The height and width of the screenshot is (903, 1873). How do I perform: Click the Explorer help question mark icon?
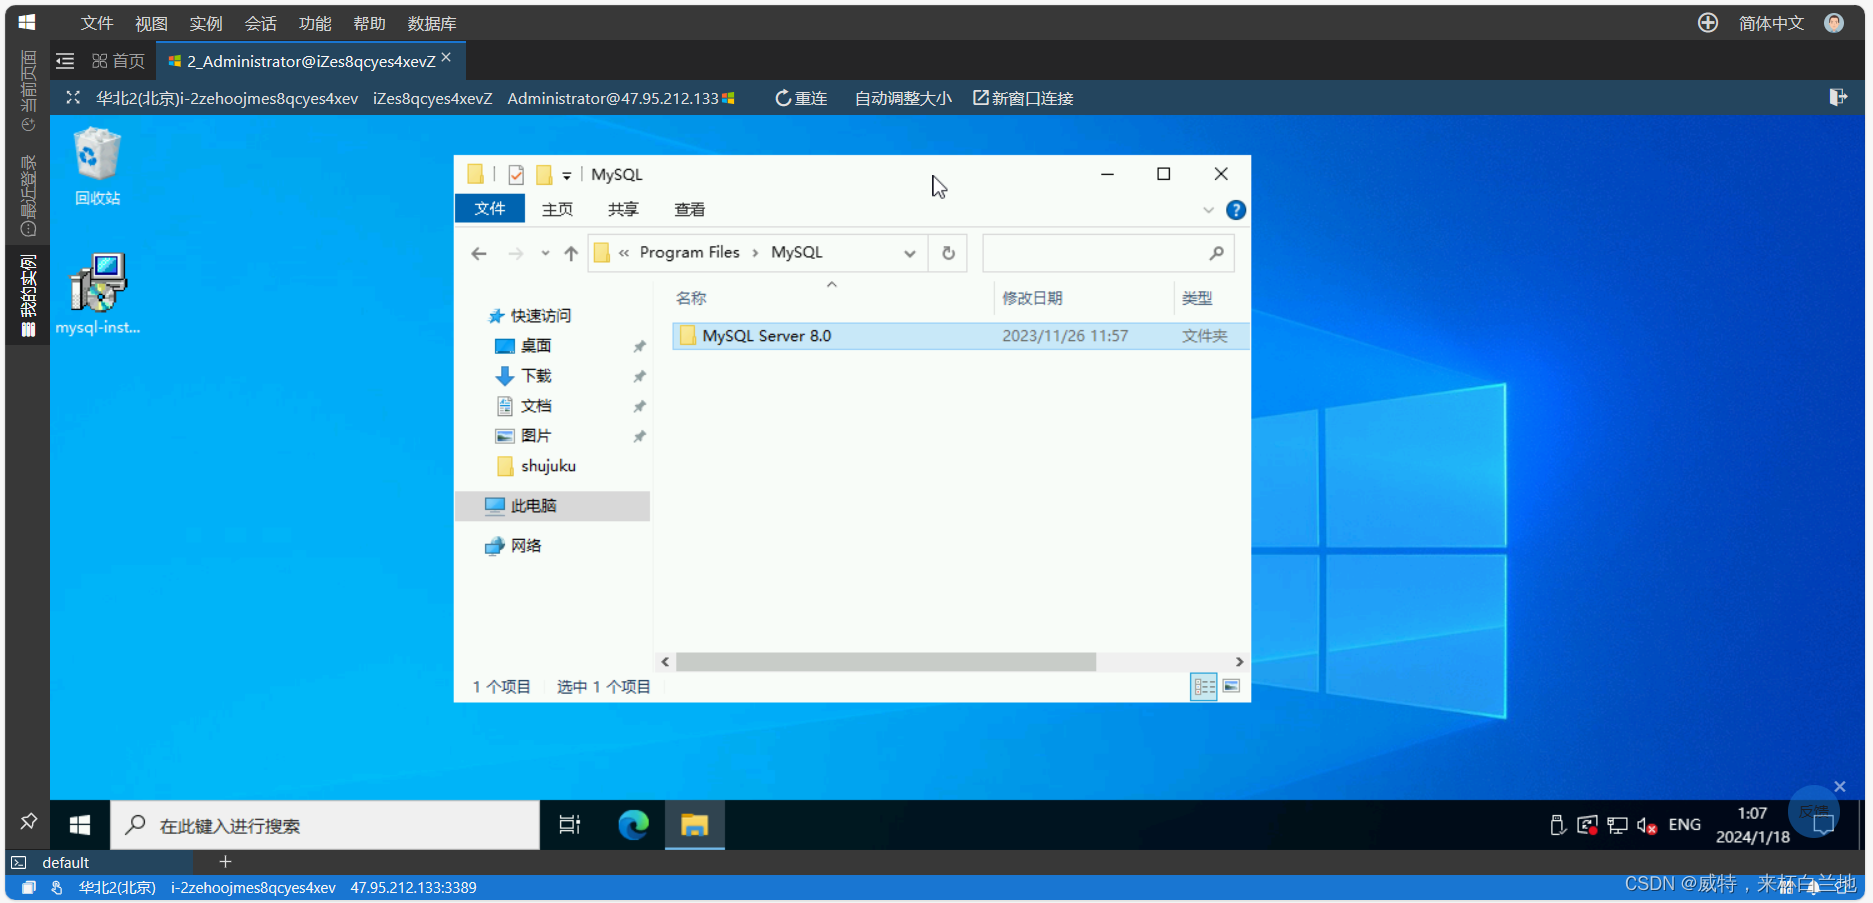(1236, 210)
